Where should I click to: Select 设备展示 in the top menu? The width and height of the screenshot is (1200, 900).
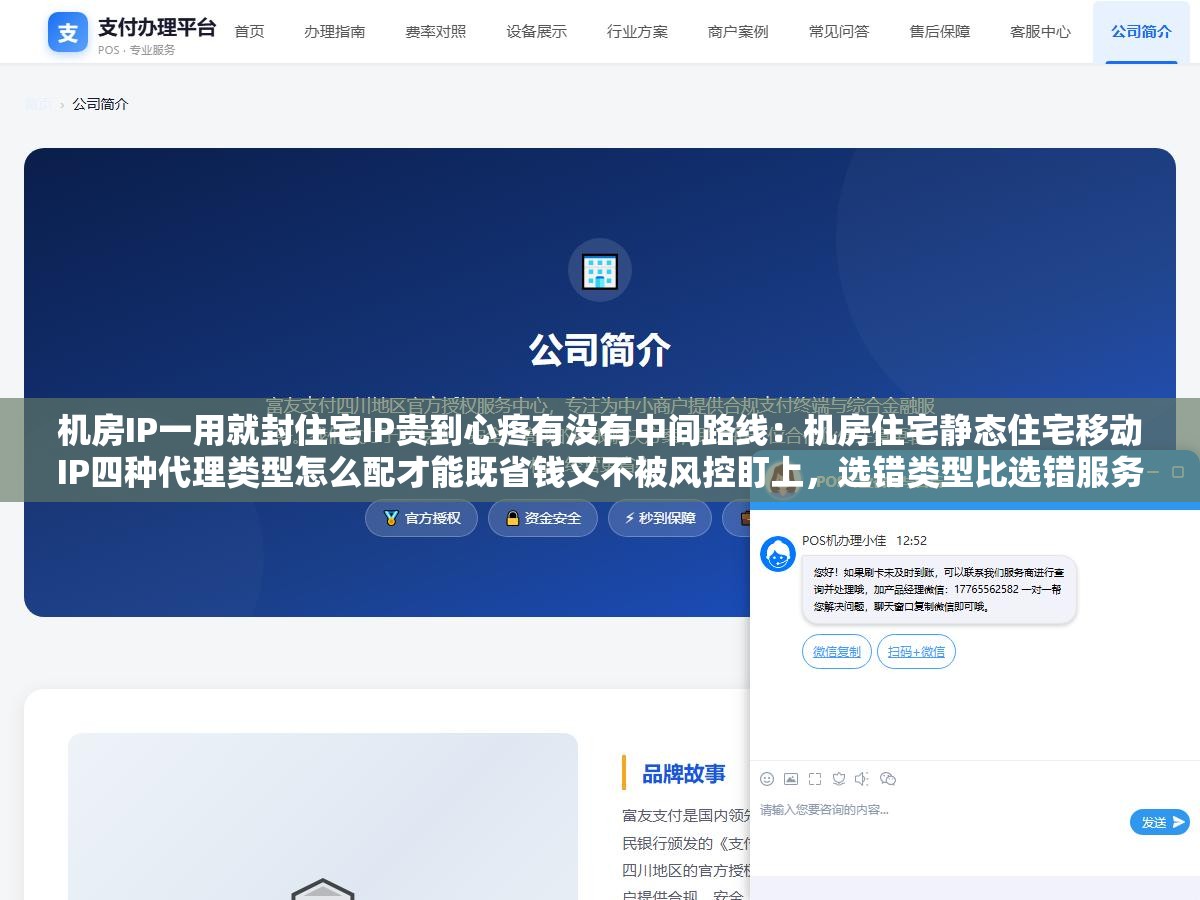coord(536,31)
